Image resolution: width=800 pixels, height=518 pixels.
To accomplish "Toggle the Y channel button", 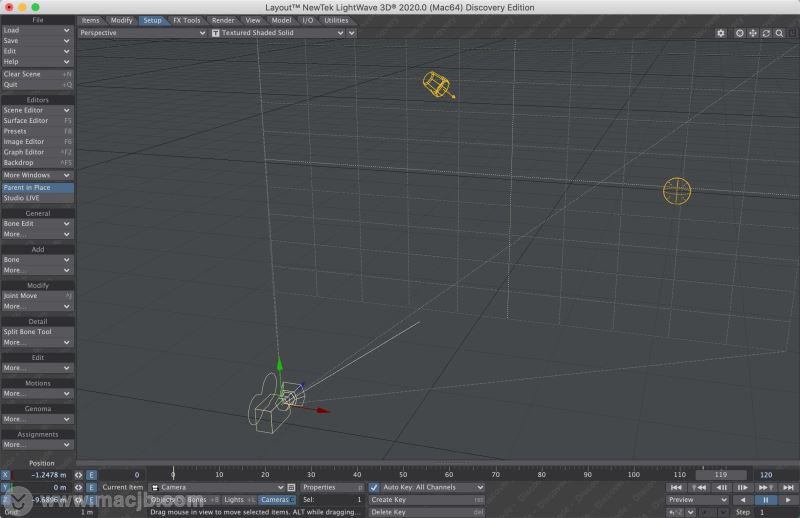I will pyautogui.click(x=6, y=487).
